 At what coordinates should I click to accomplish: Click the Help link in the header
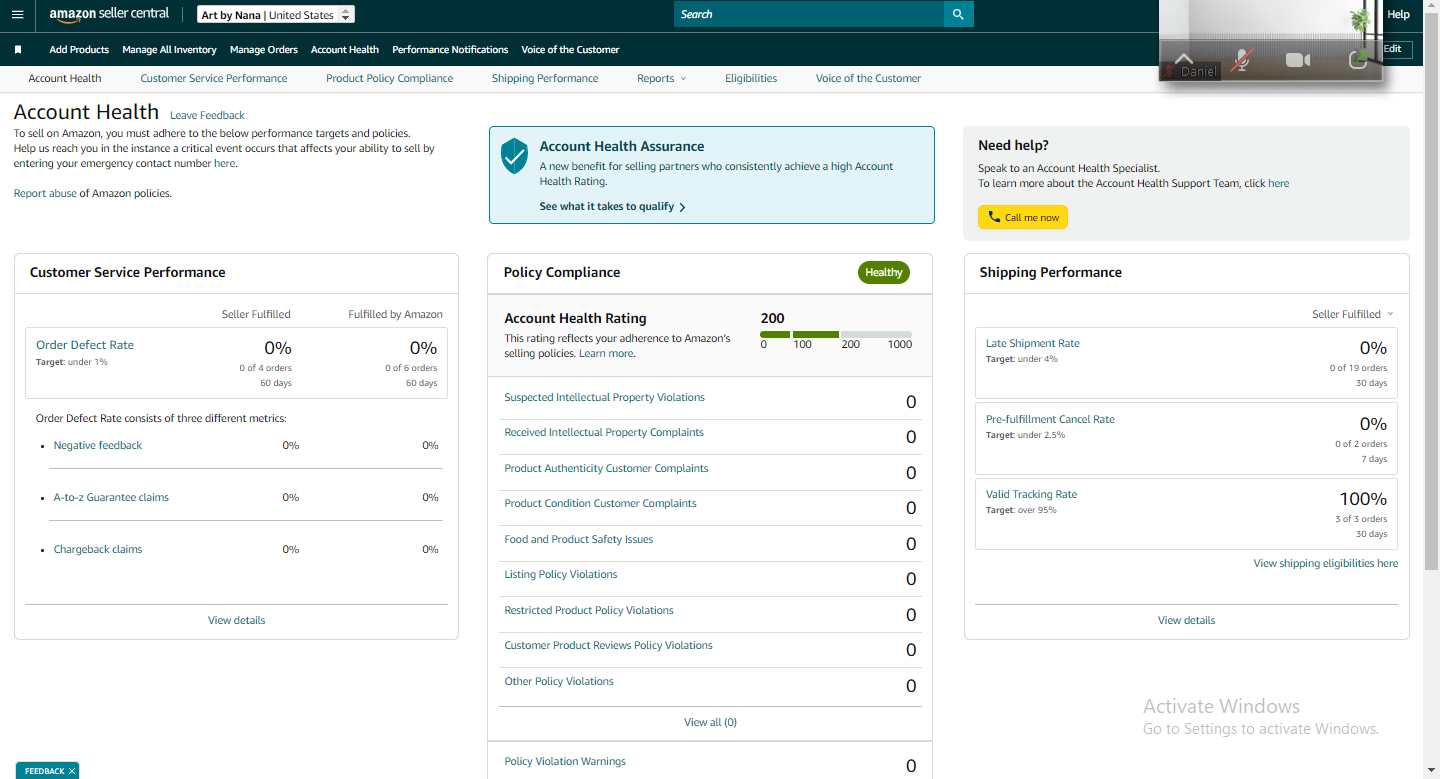point(1398,14)
